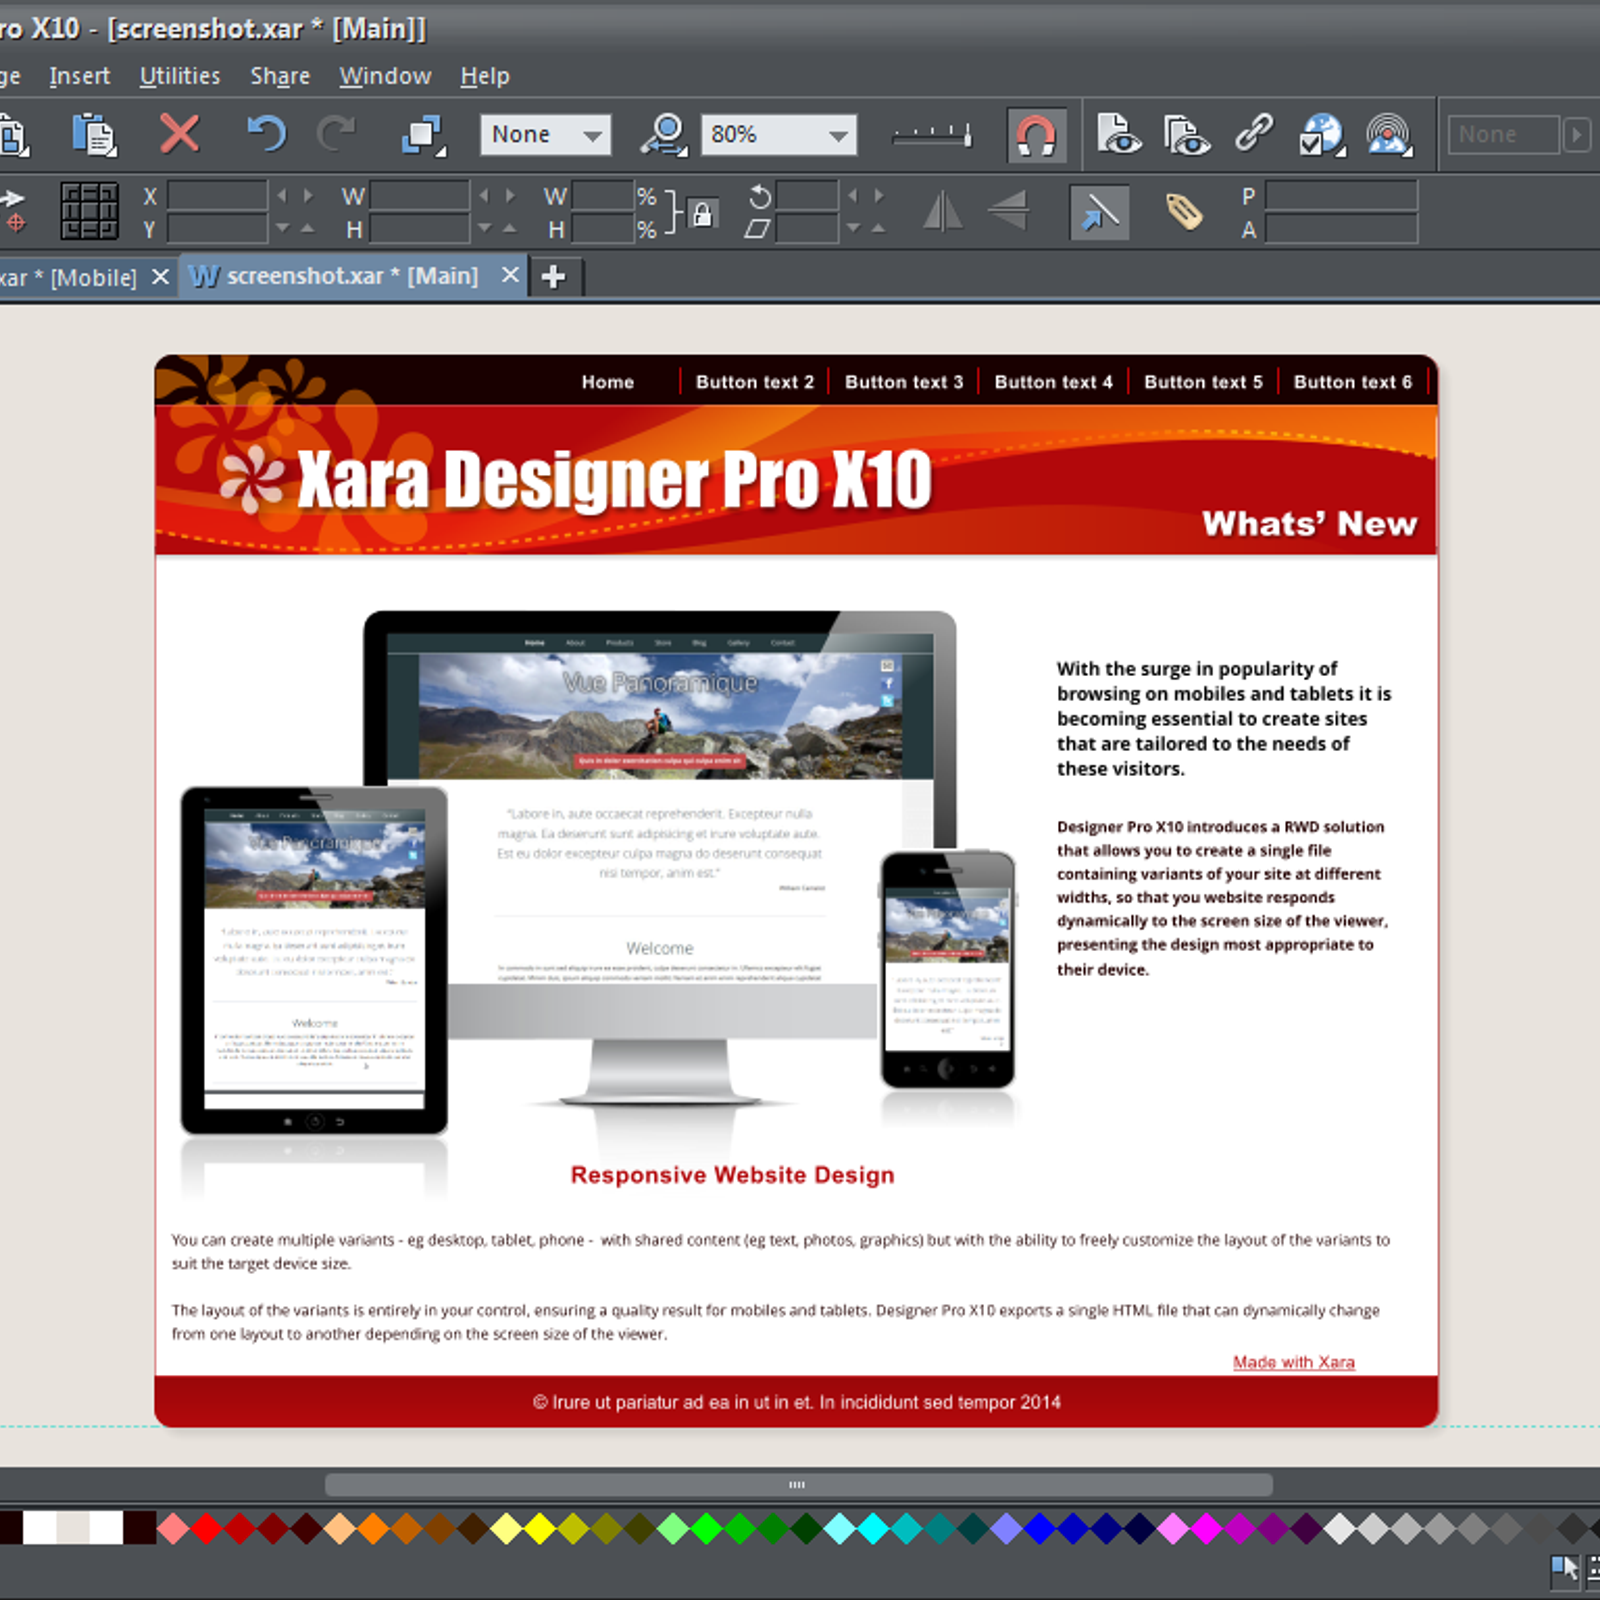Redo the undone action

click(x=337, y=133)
